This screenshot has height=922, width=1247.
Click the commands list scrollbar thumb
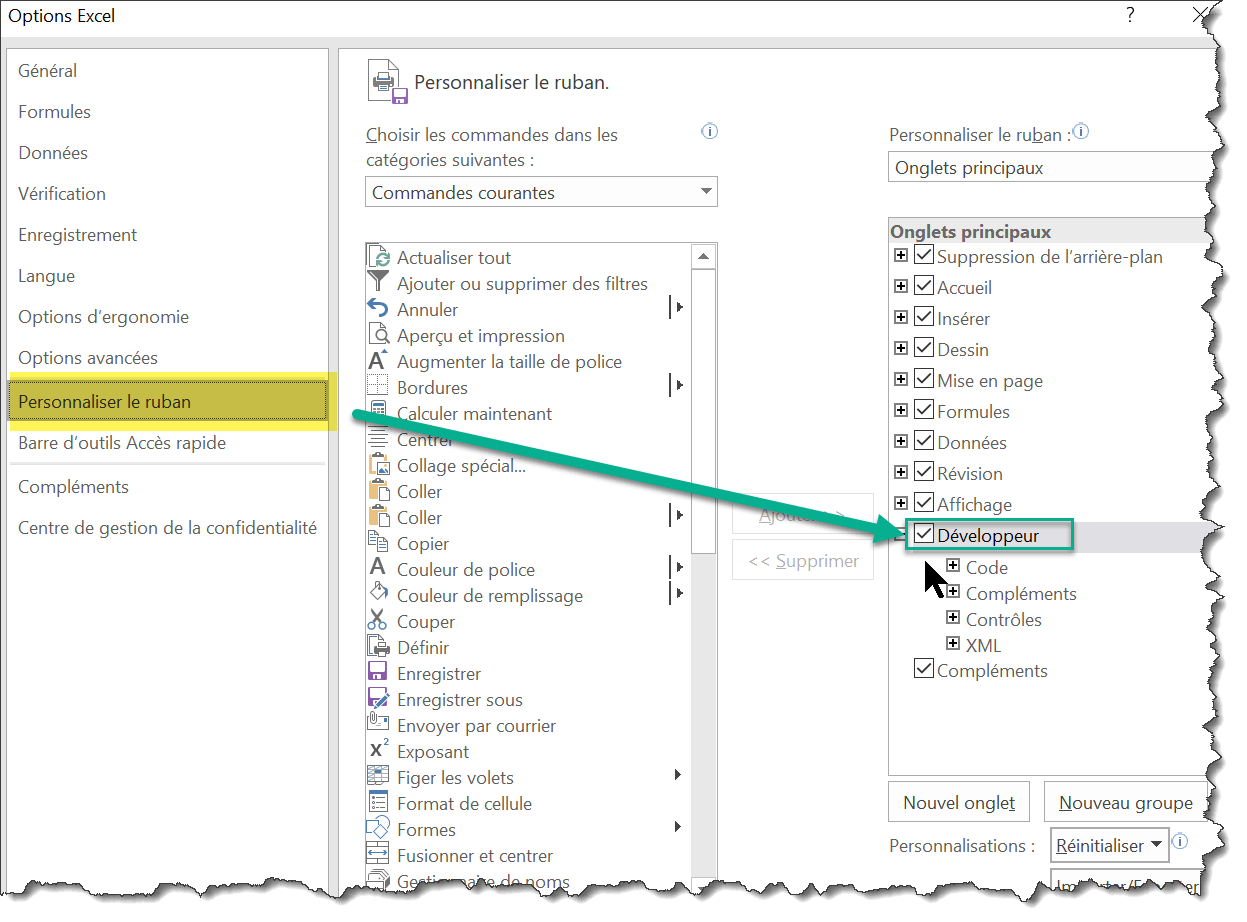(x=705, y=410)
